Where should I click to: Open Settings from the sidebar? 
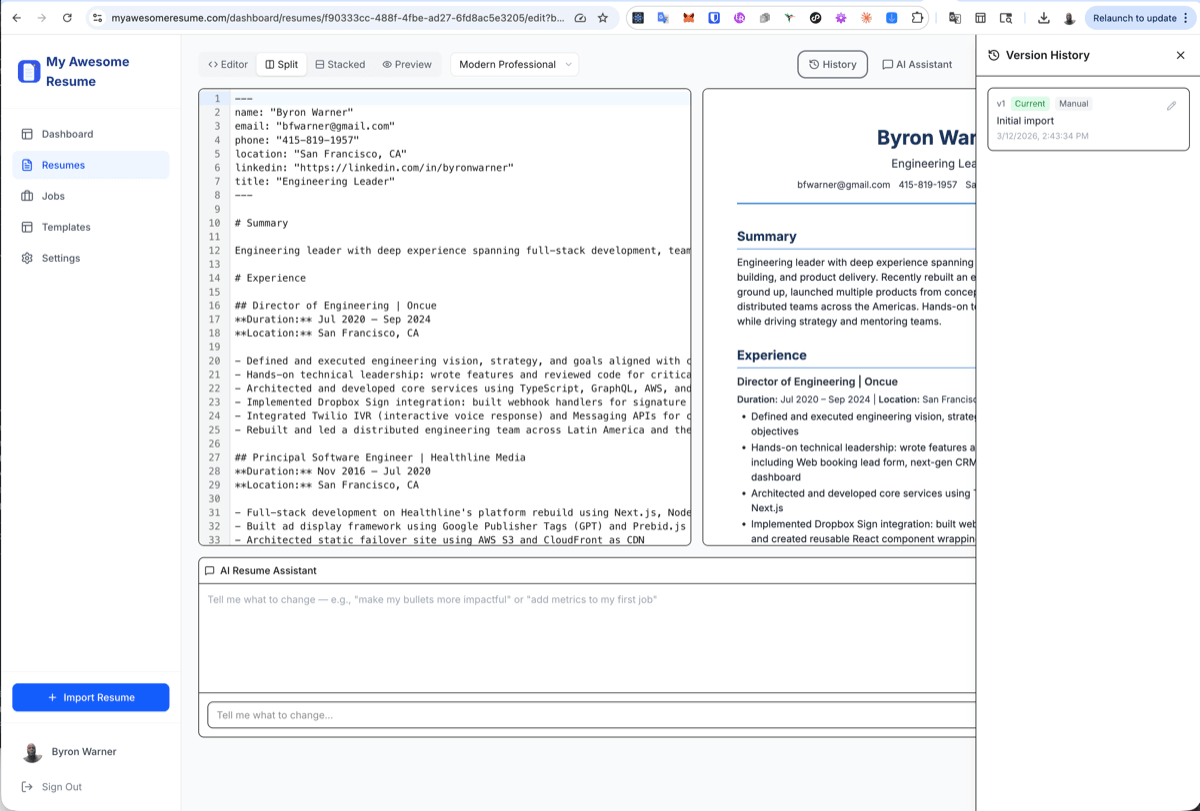62,257
